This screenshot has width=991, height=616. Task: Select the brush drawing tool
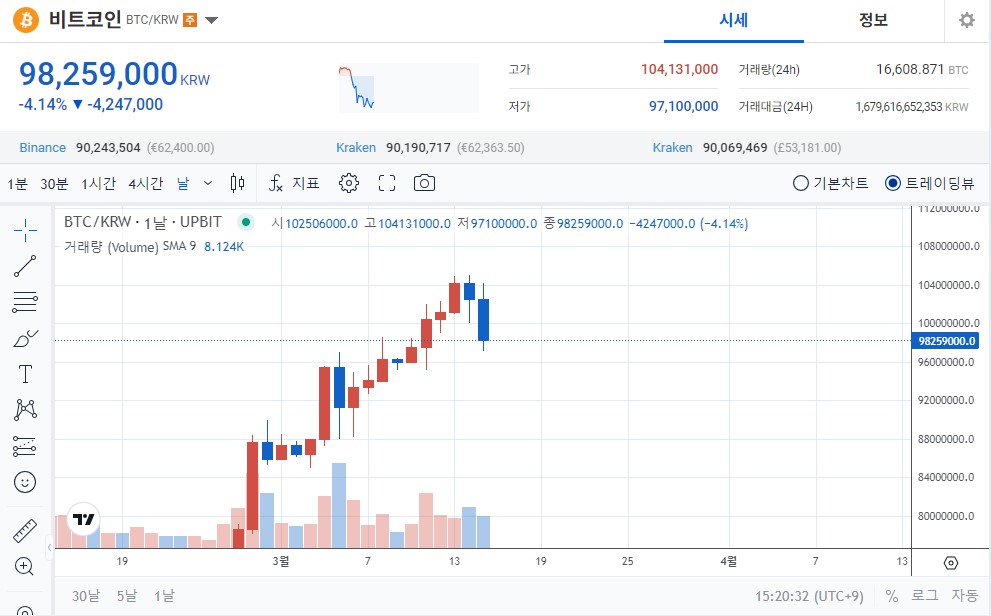click(25, 338)
